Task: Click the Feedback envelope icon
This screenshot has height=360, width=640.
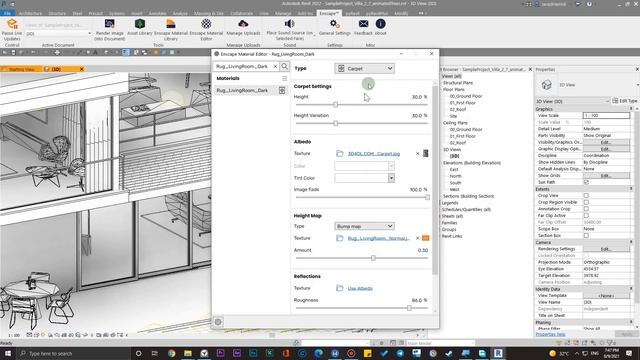Action: pos(363,24)
